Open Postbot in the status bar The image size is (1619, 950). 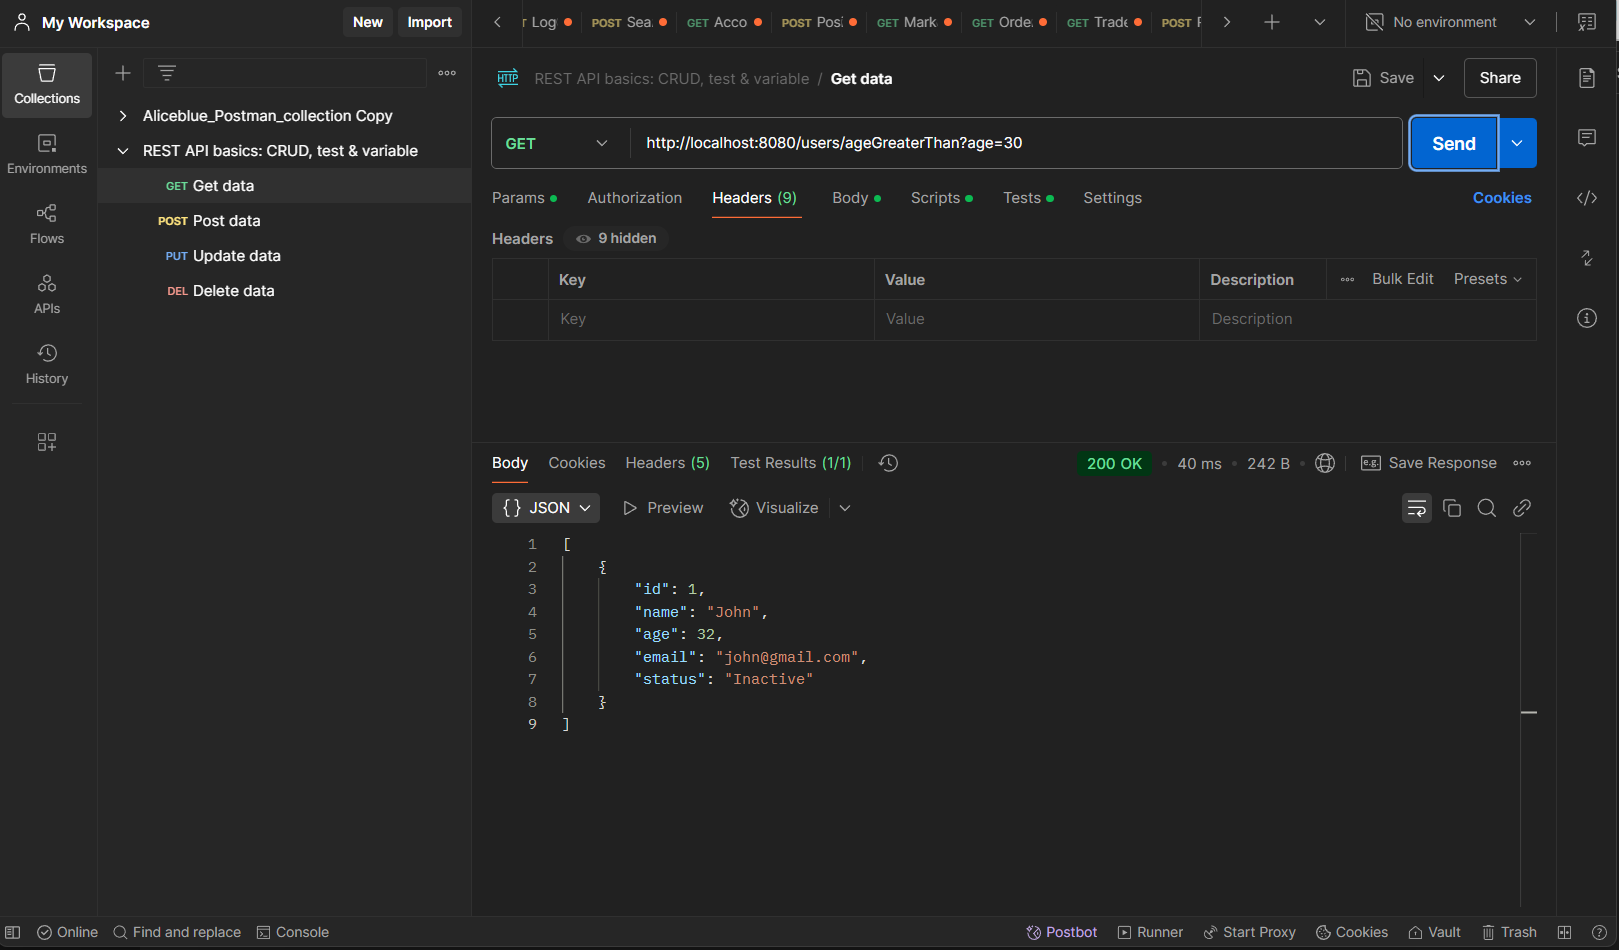tap(1062, 932)
